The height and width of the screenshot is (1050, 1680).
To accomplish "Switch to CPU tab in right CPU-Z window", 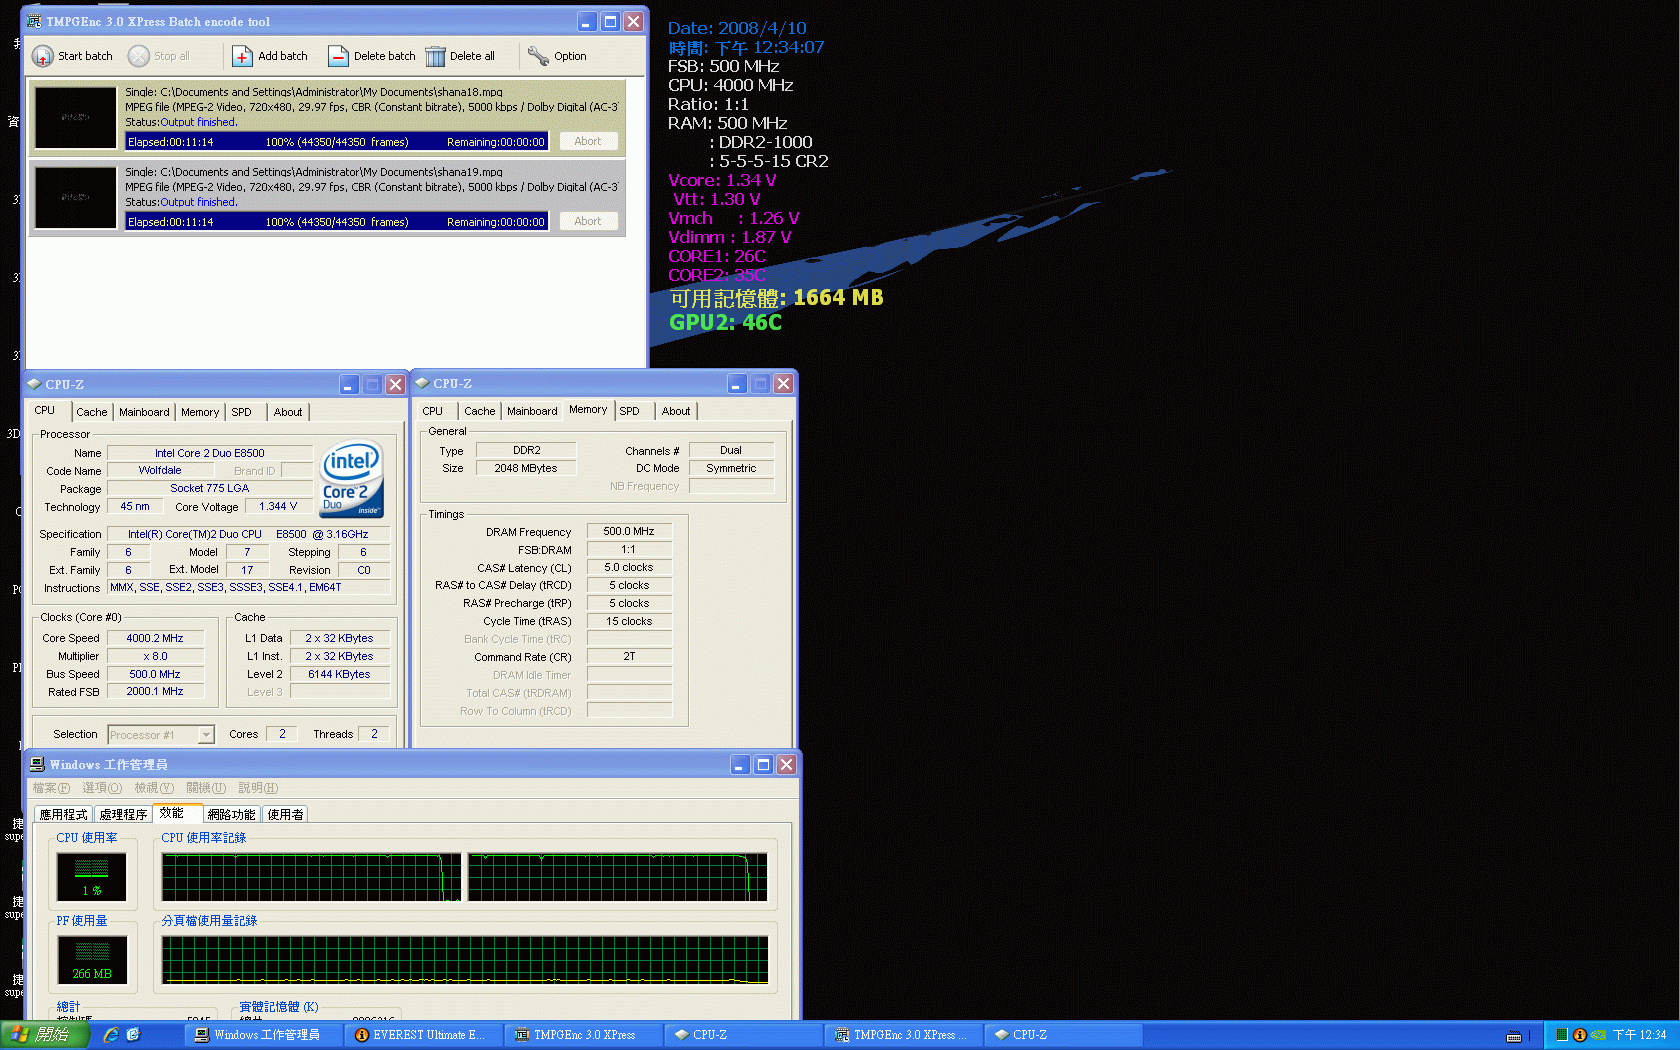I will 433,411.
